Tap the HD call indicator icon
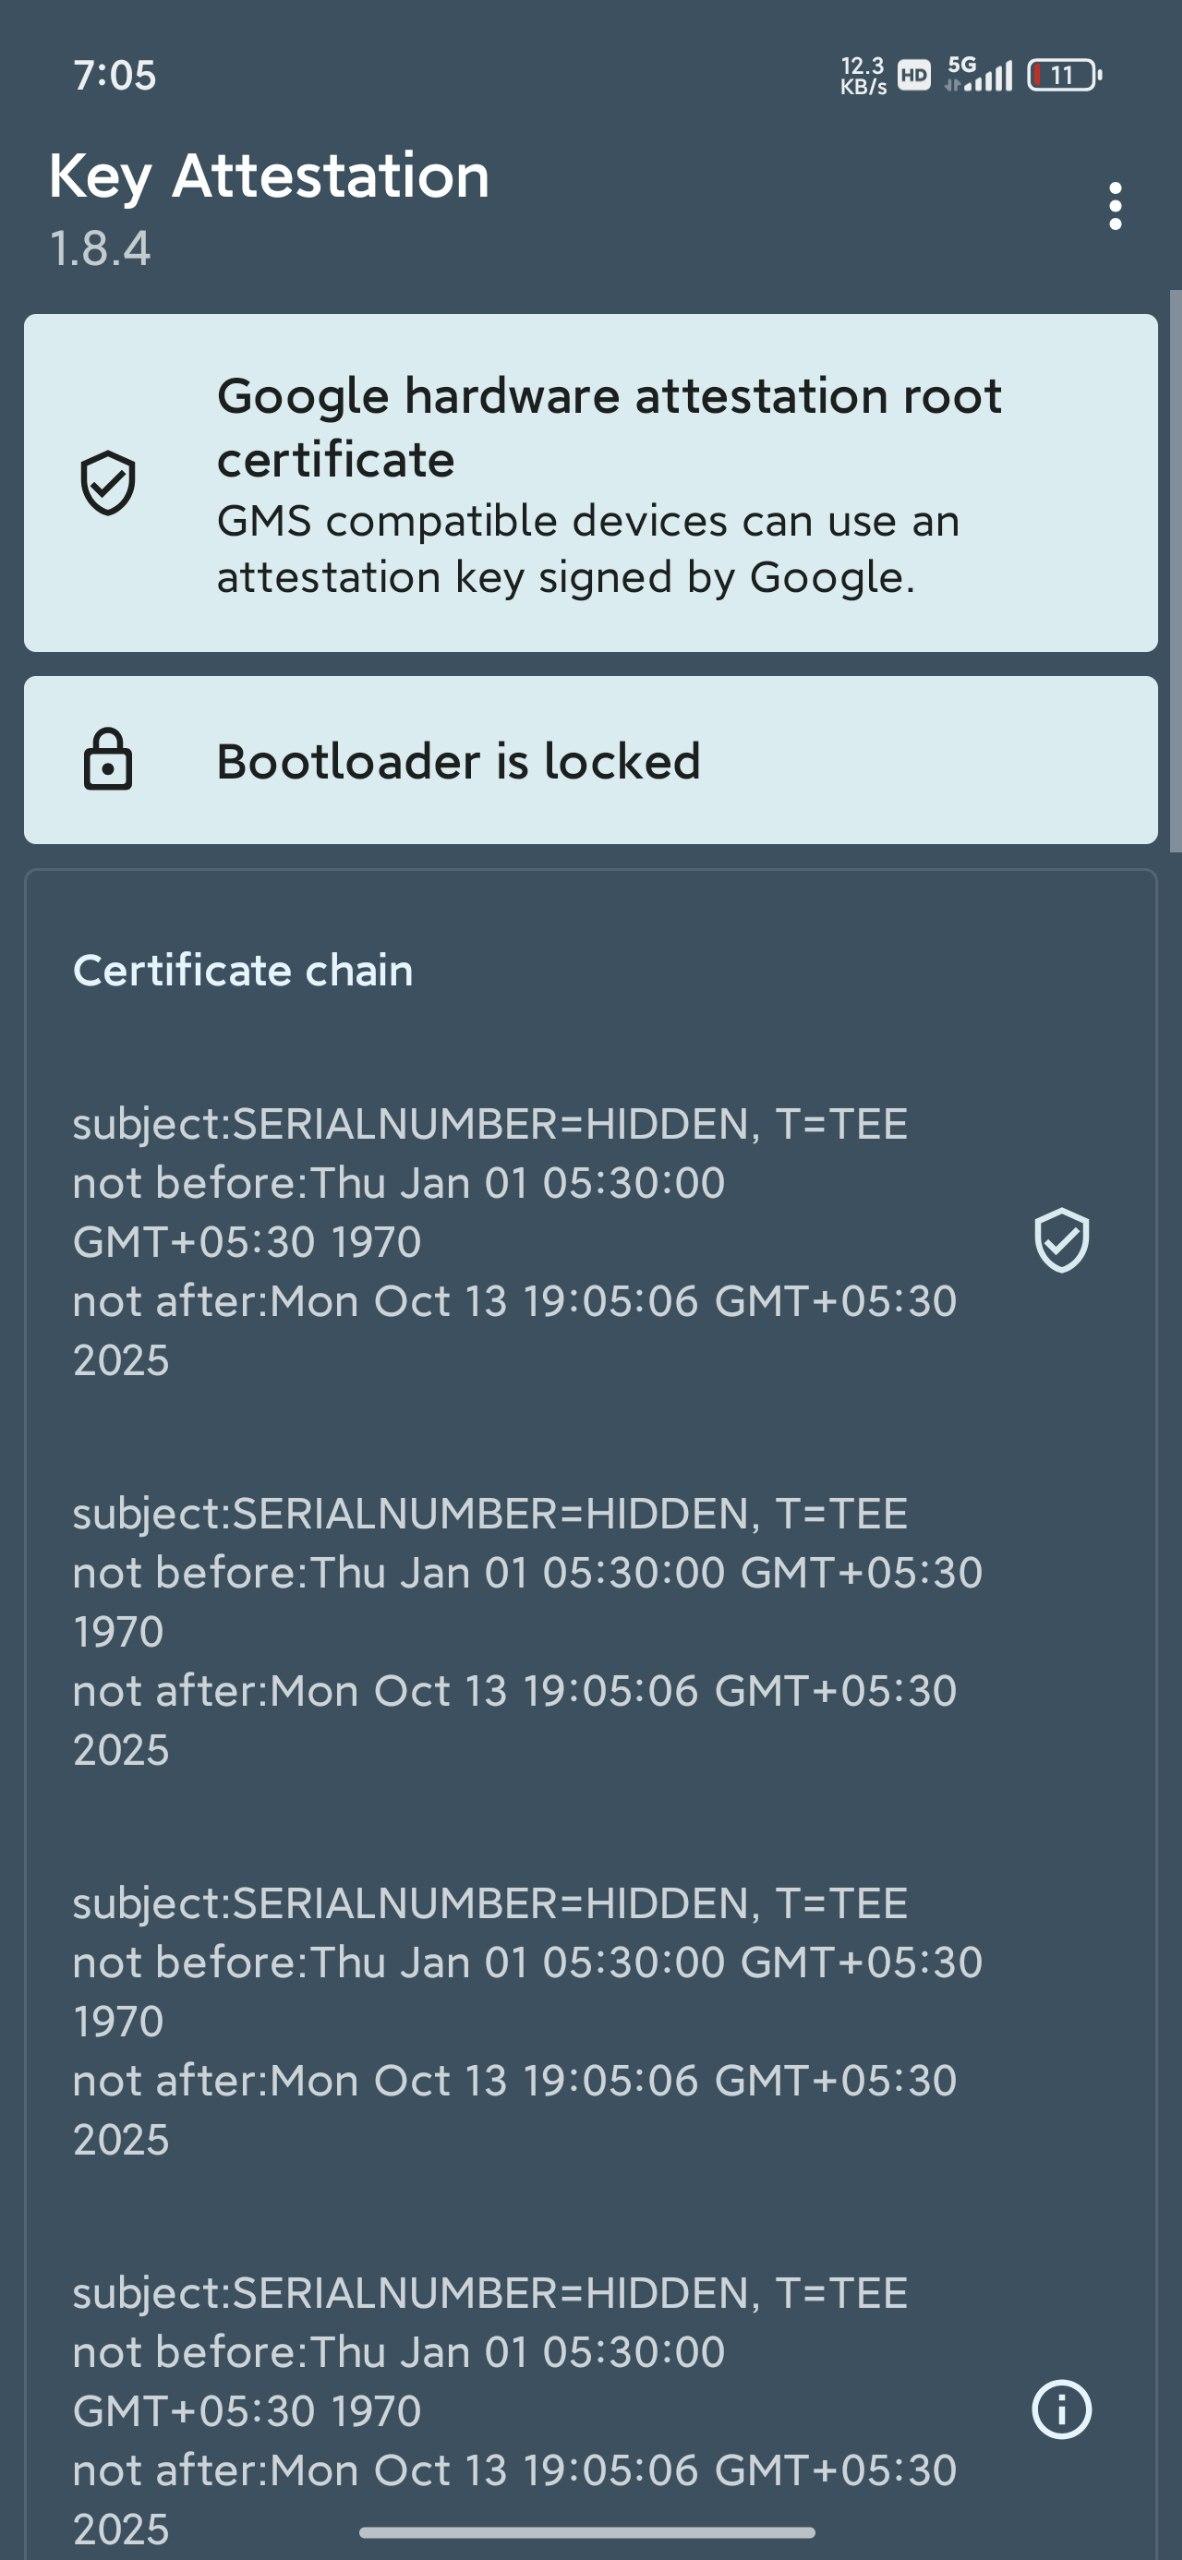 tap(914, 75)
